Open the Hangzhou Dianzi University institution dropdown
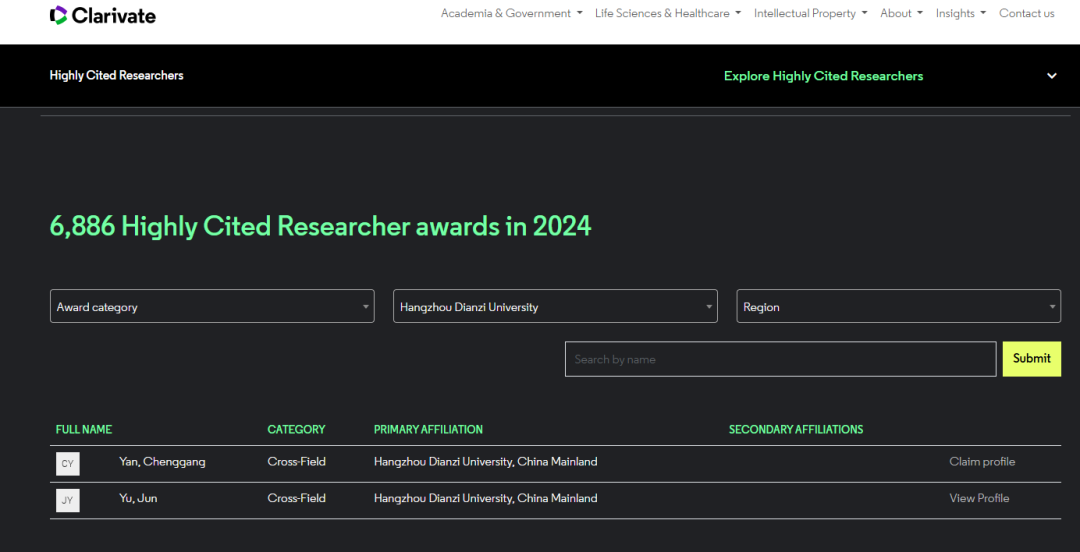 [x=555, y=306]
